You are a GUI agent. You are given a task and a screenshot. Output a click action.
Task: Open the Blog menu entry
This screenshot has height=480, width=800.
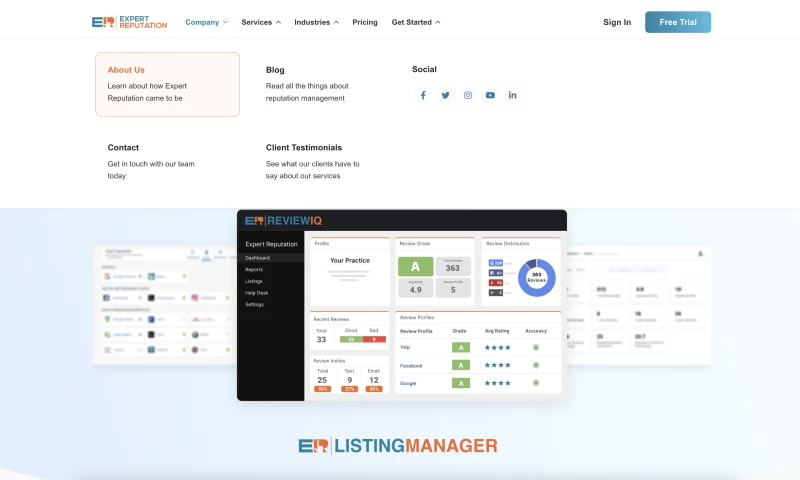click(x=275, y=70)
